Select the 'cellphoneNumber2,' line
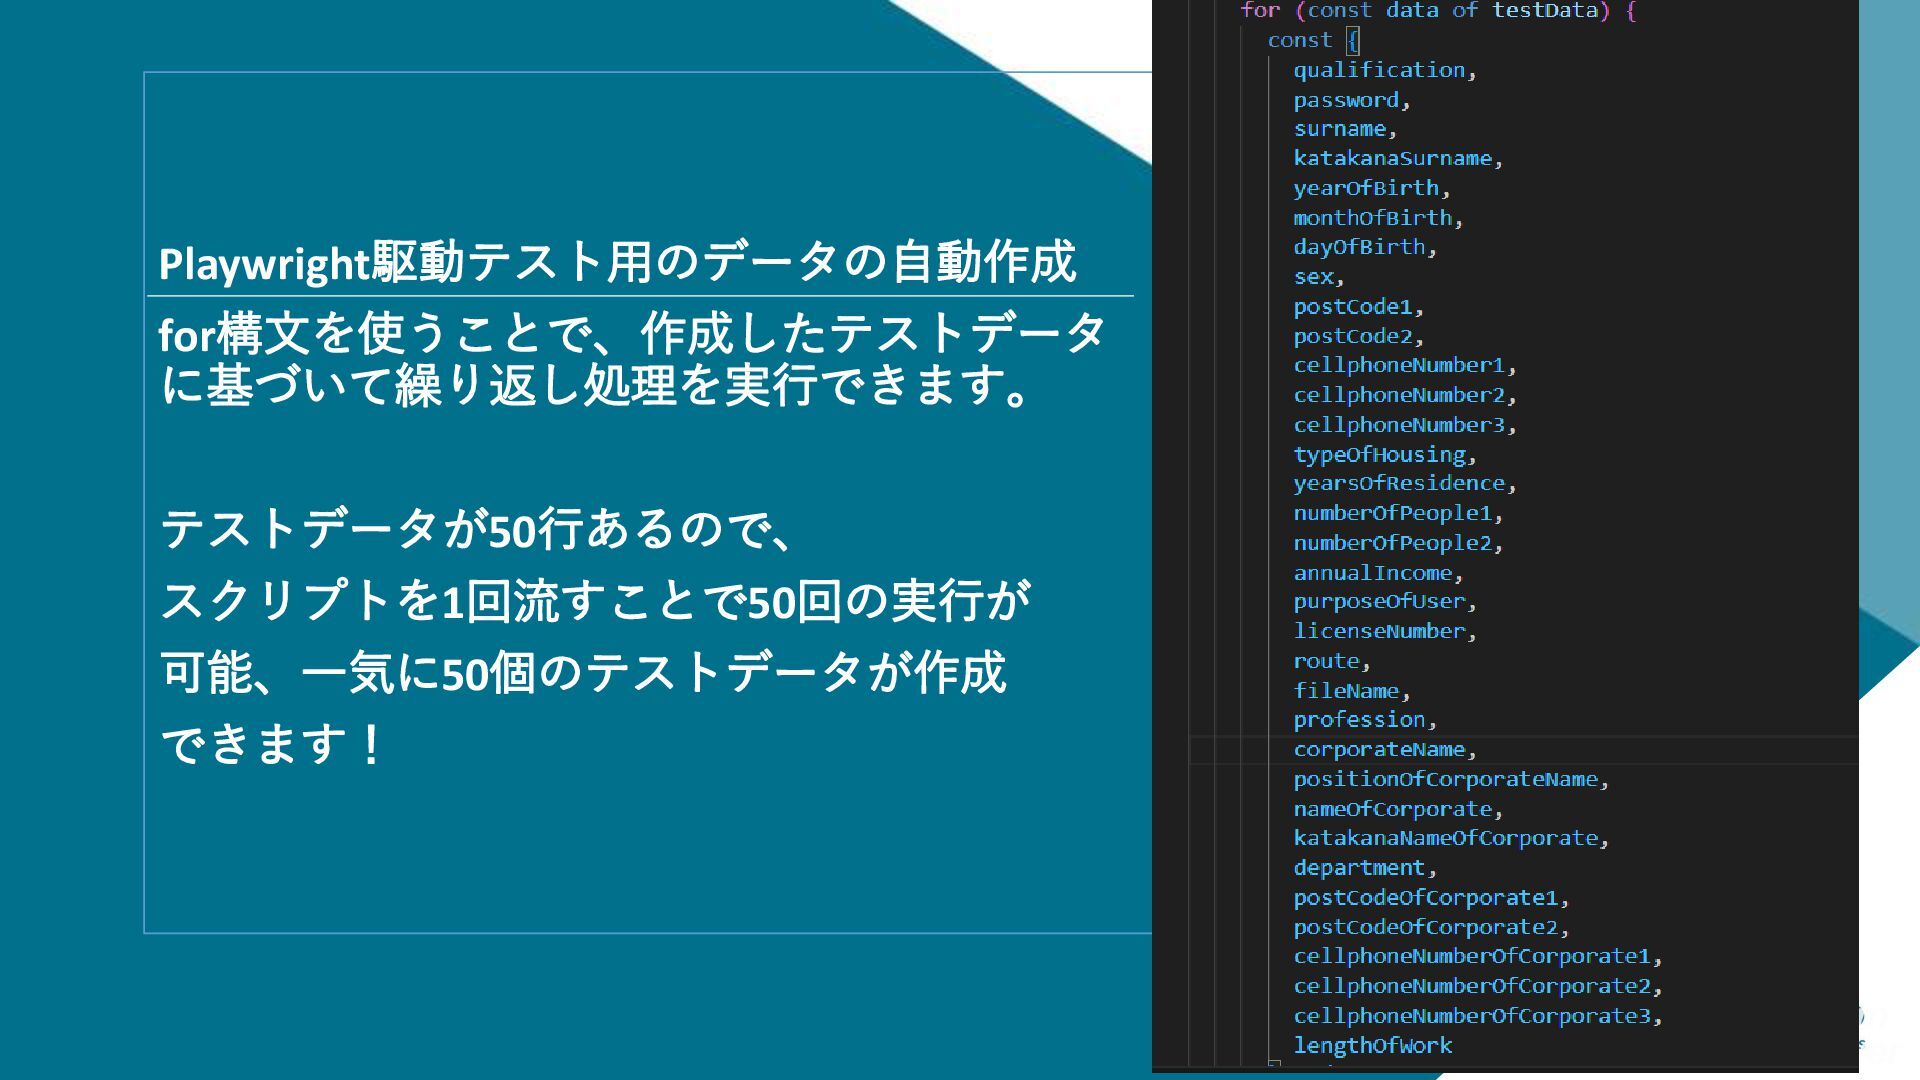Screen dimensions: 1920x1080 1405,395
